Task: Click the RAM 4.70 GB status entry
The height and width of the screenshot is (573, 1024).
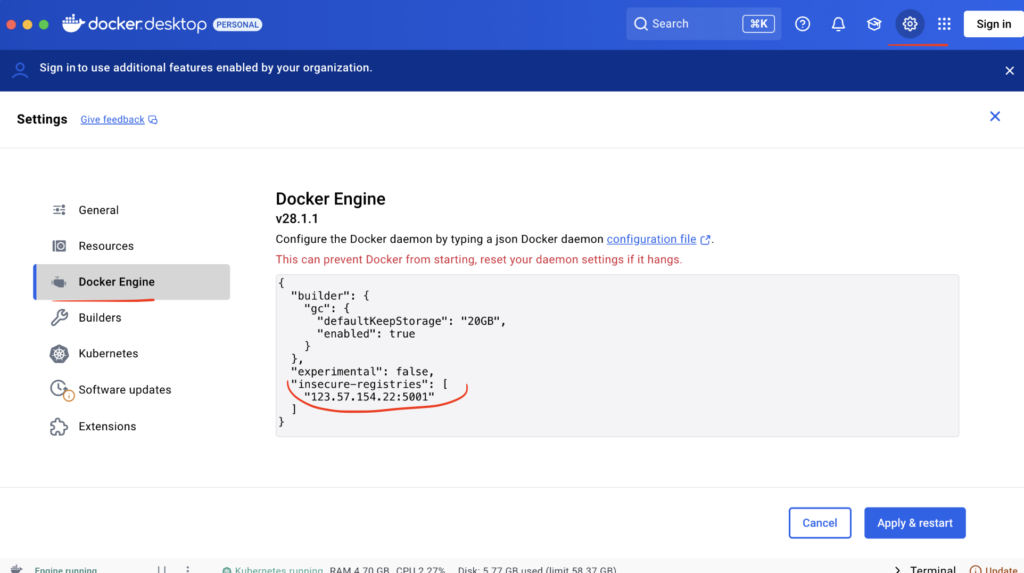Action: coord(359,570)
